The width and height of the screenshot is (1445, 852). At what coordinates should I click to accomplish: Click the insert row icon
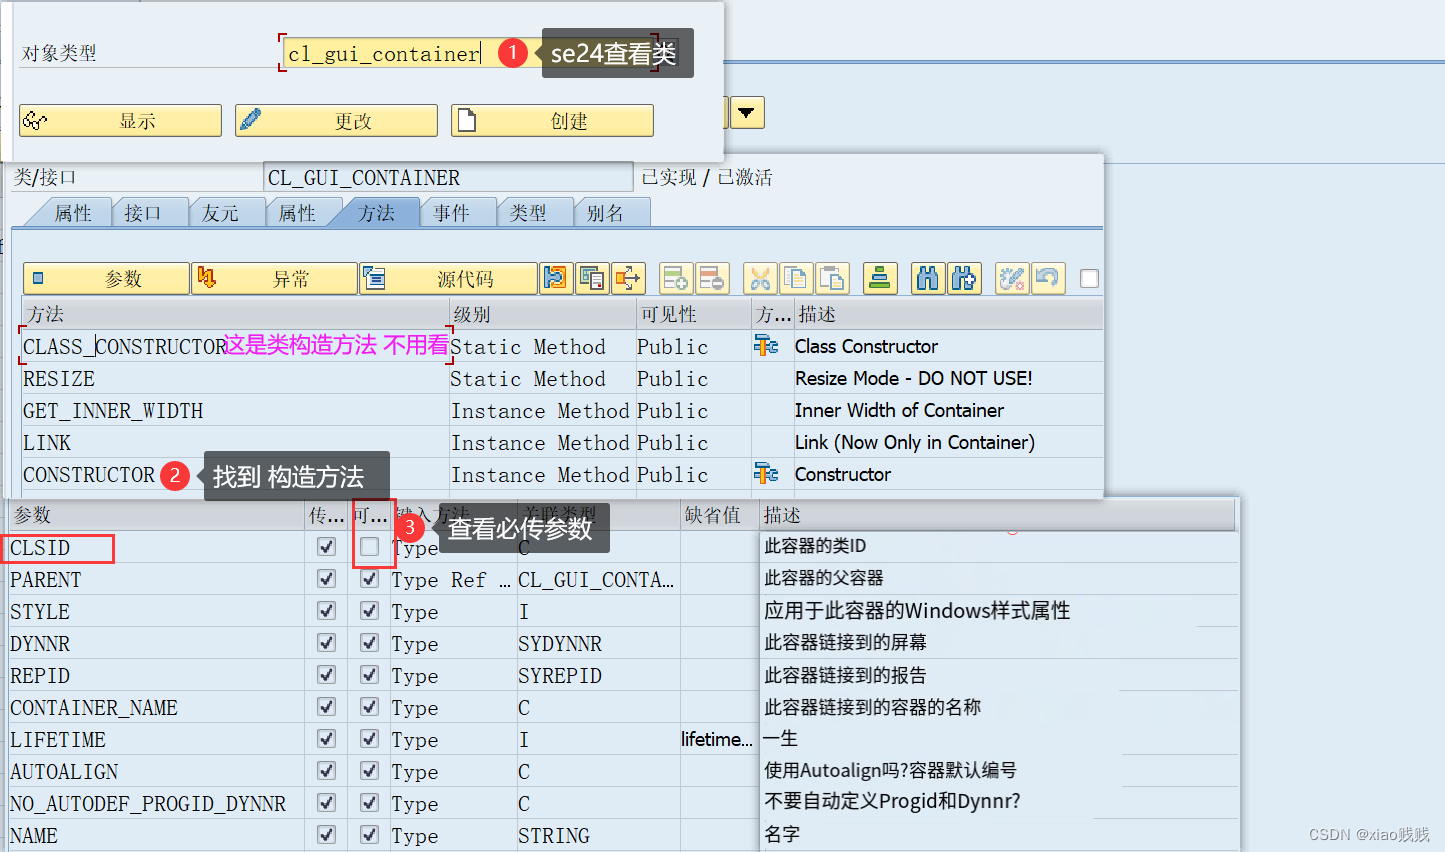pyautogui.click(x=677, y=278)
